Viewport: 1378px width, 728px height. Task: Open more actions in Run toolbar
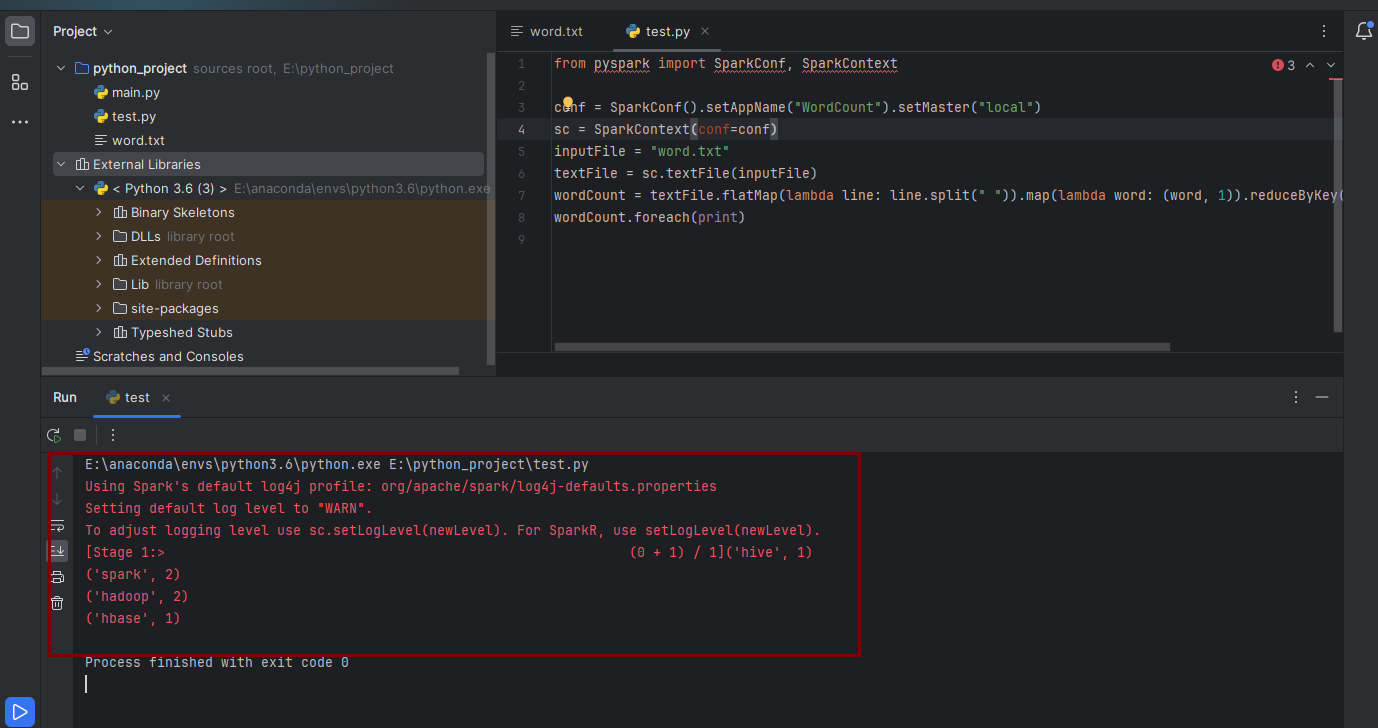click(113, 435)
